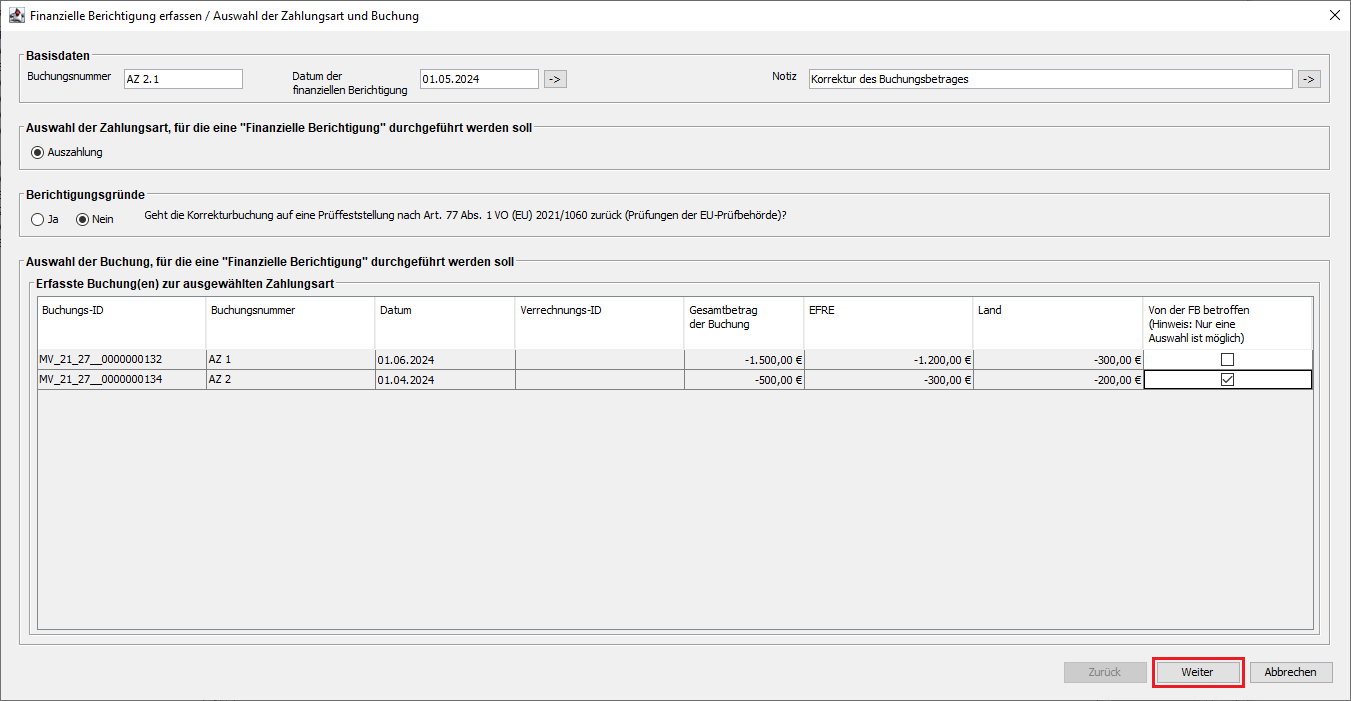The height and width of the screenshot is (701, 1351).
Task: Click the Notiz text field
Action: [1050, 79]
